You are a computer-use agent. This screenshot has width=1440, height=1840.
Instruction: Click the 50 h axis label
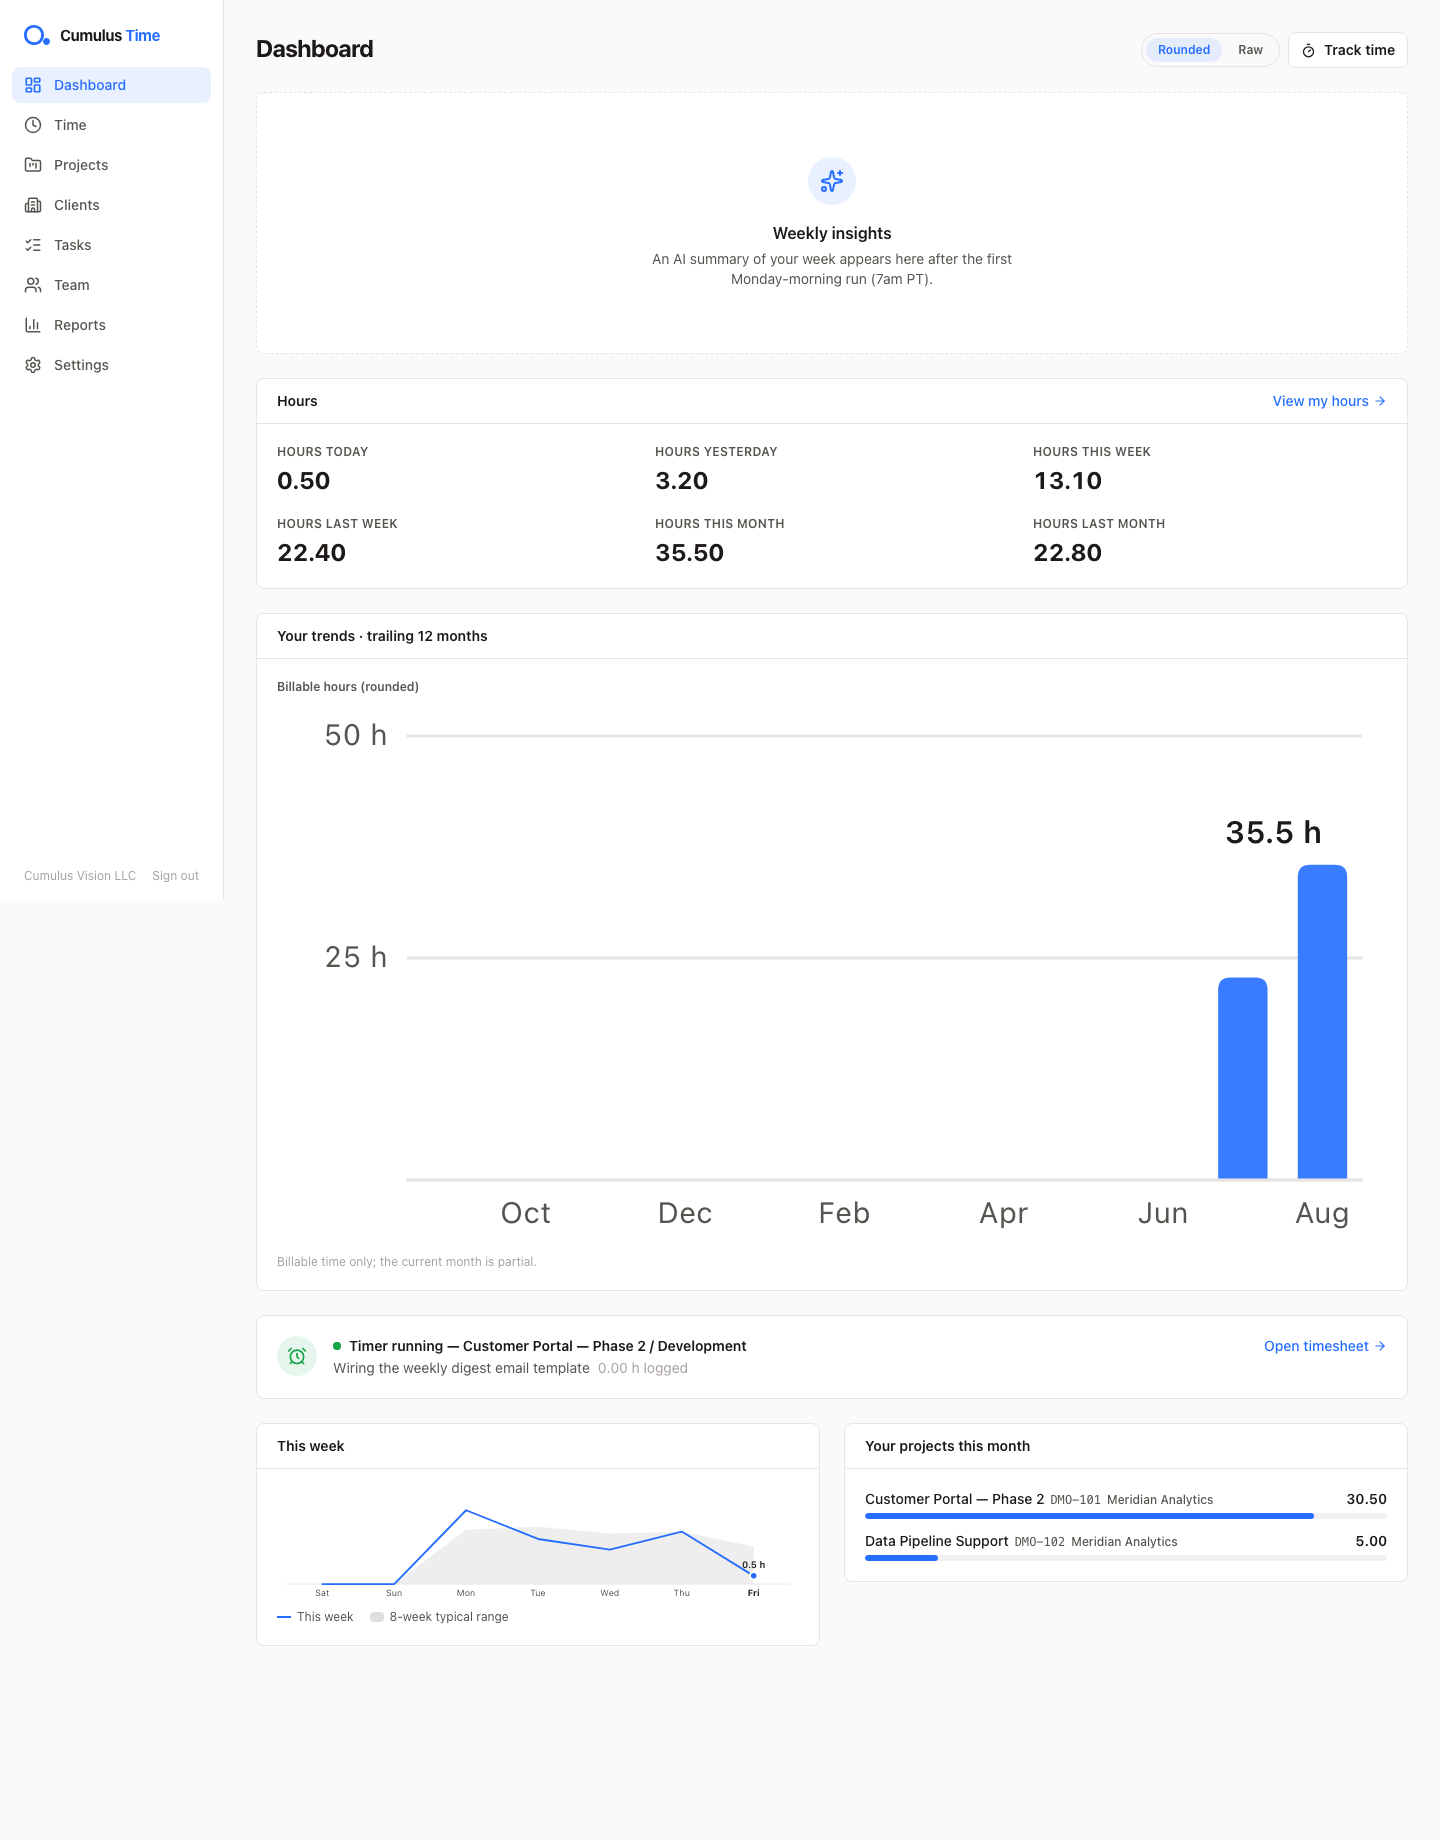(356, 735)
